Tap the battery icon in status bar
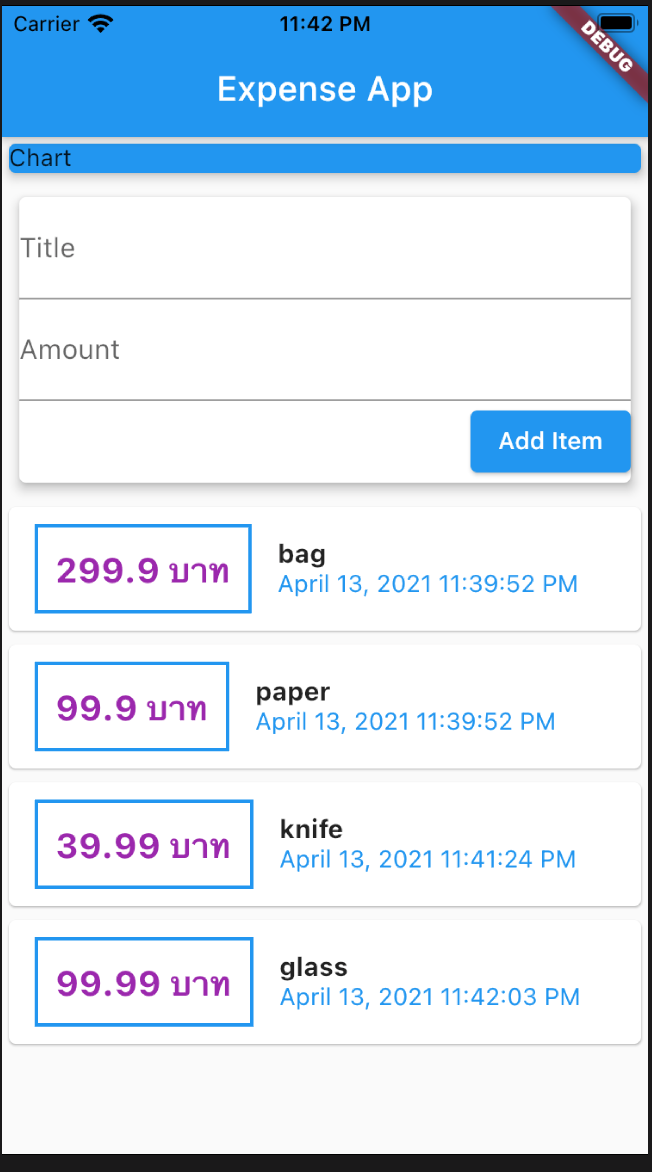Image resolution: width=652 pixels, height=1172 pixels. pos(619,23)
